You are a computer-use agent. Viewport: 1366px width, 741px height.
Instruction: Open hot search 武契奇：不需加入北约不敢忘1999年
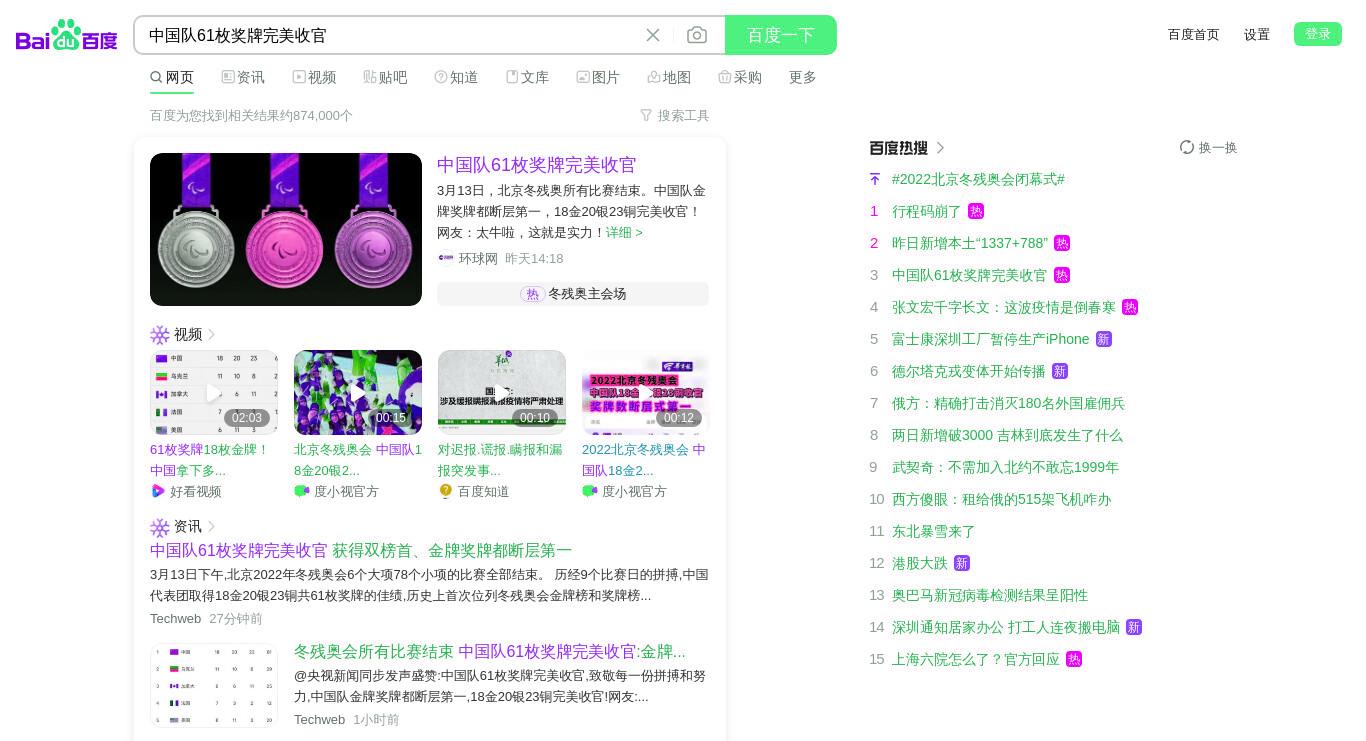pyautogui.click(x=1005, y=467)
